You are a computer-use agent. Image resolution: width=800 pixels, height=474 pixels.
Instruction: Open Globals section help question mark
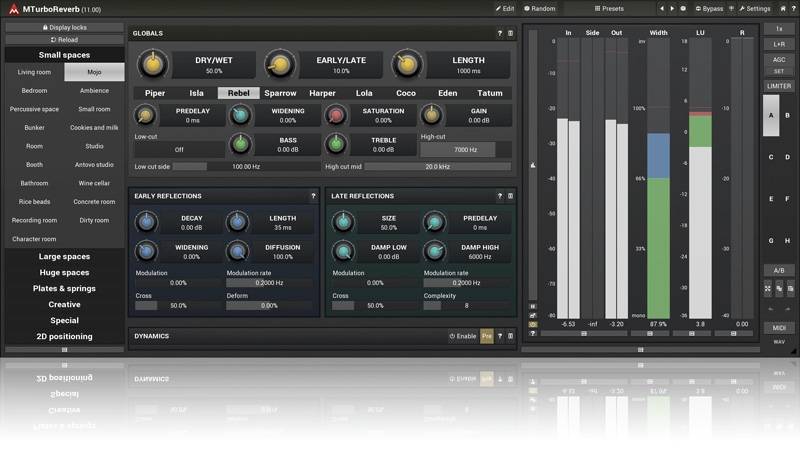[x=499, y=33]
